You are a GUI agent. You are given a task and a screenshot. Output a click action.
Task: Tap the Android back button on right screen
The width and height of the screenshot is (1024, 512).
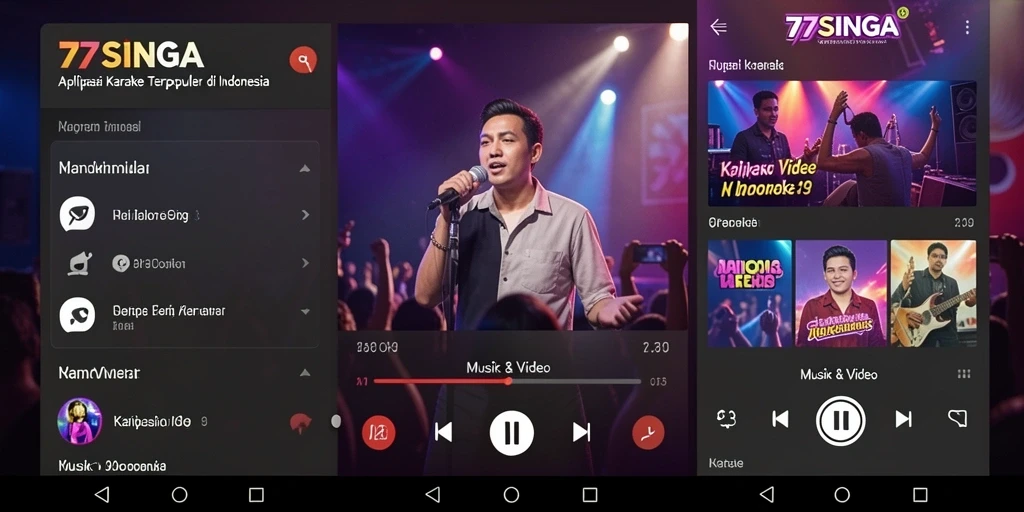pyautogui.click(x=767, y=494)
